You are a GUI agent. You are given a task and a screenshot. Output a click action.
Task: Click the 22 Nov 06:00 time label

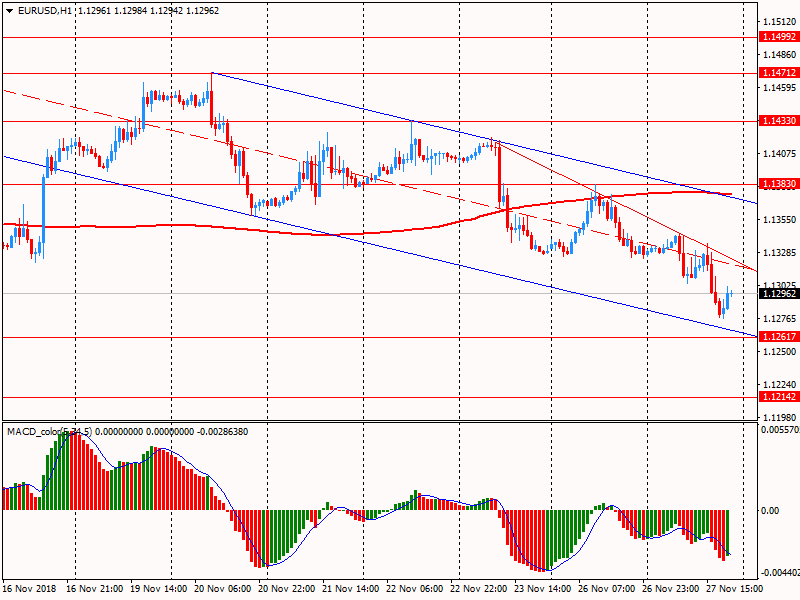(415, 589)
